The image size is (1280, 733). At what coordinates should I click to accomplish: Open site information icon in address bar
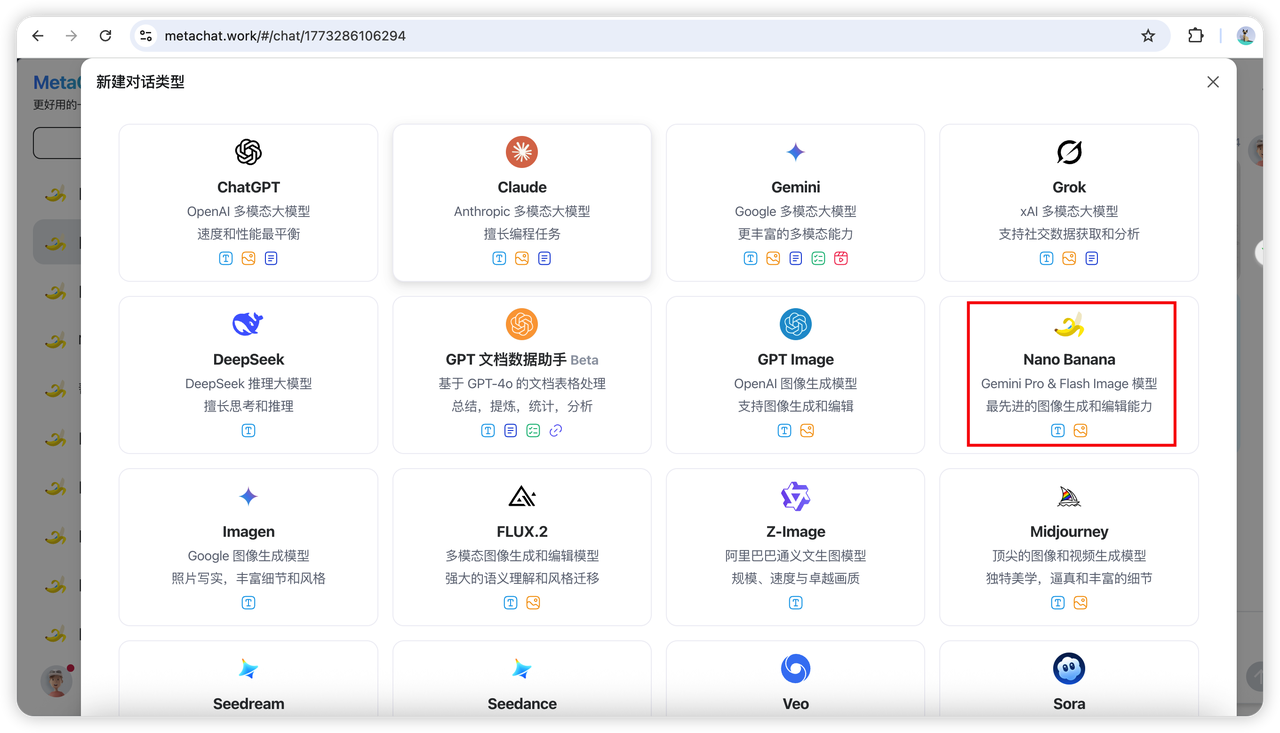[x=146, y=36]
